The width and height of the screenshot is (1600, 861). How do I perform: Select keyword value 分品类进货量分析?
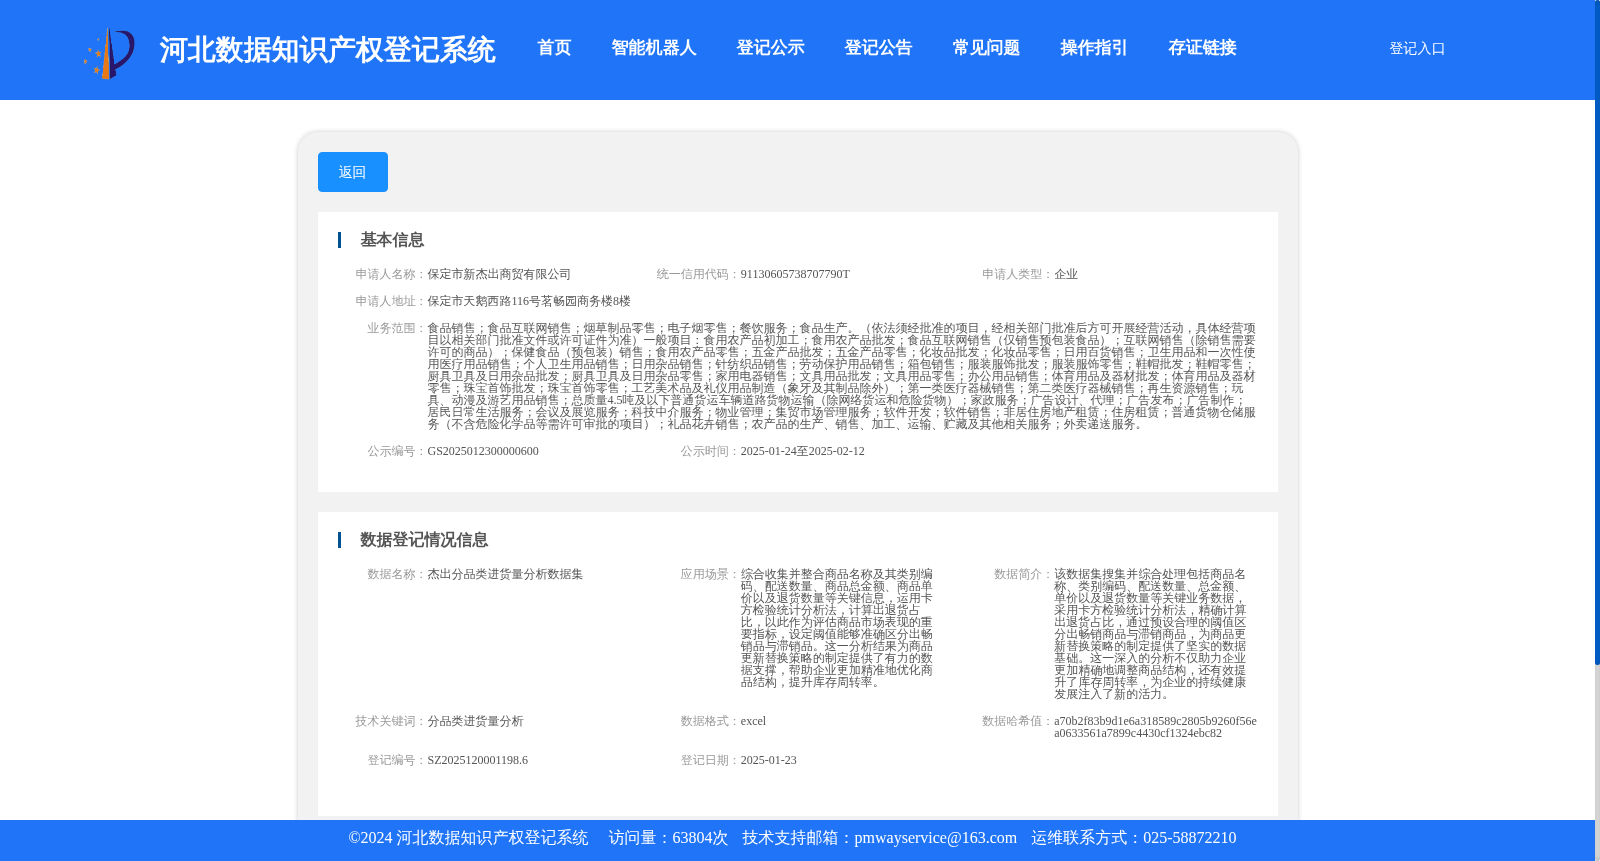[475, 721]
